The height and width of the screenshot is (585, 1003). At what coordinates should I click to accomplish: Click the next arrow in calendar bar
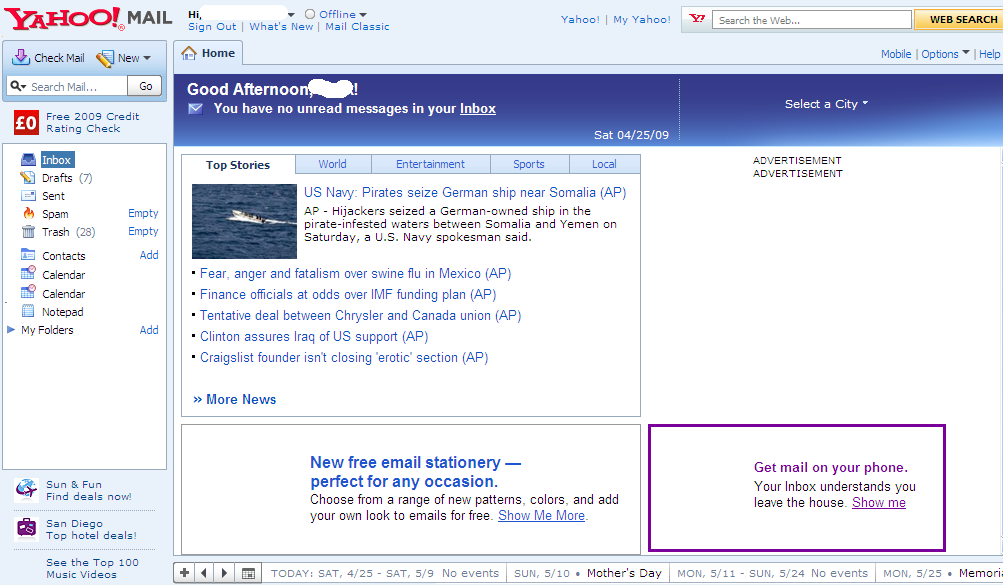(225, 573)
